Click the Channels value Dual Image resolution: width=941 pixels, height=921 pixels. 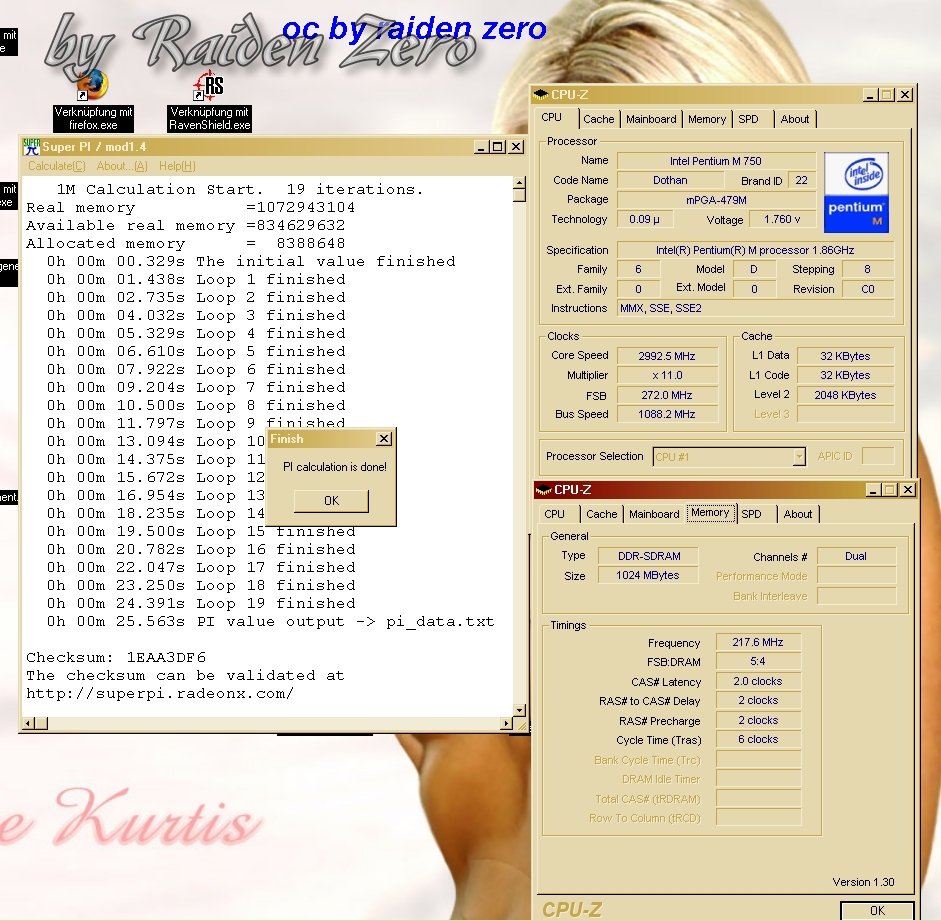856,556
